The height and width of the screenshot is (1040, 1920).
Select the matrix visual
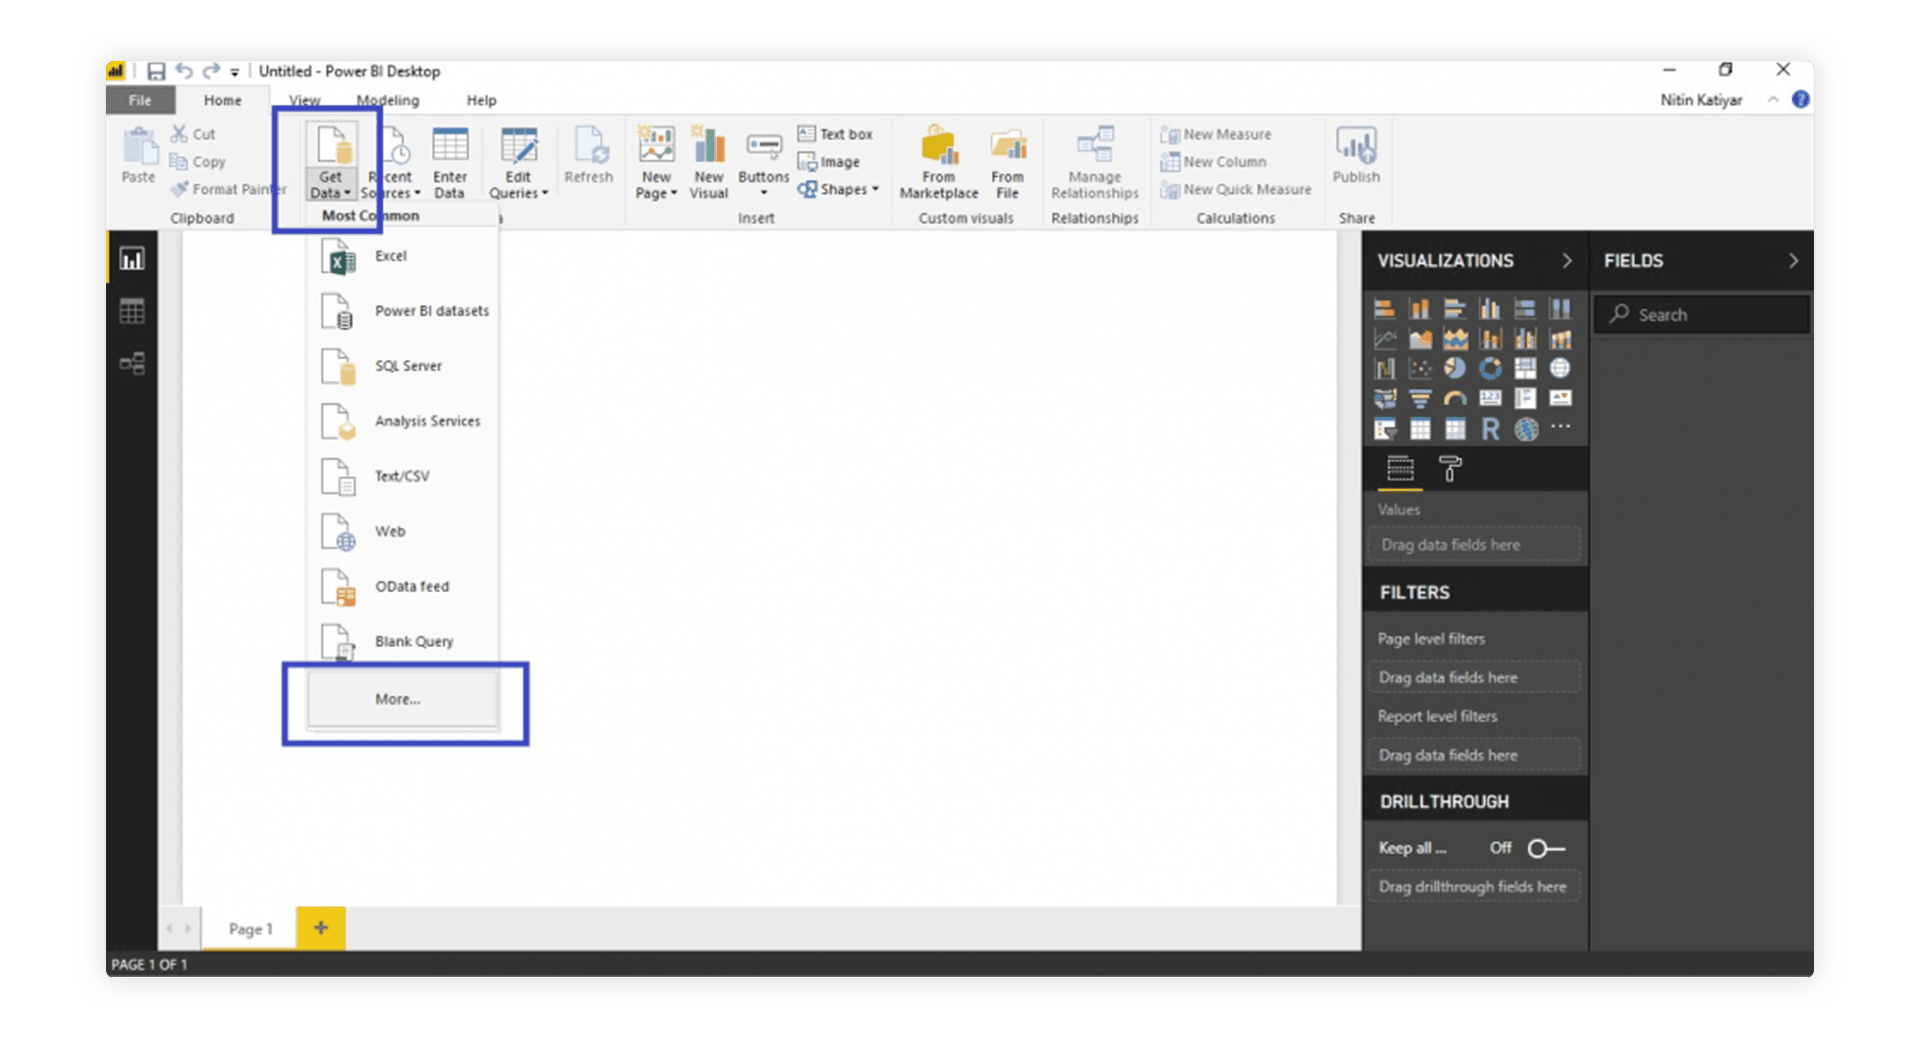point(1455,430)
